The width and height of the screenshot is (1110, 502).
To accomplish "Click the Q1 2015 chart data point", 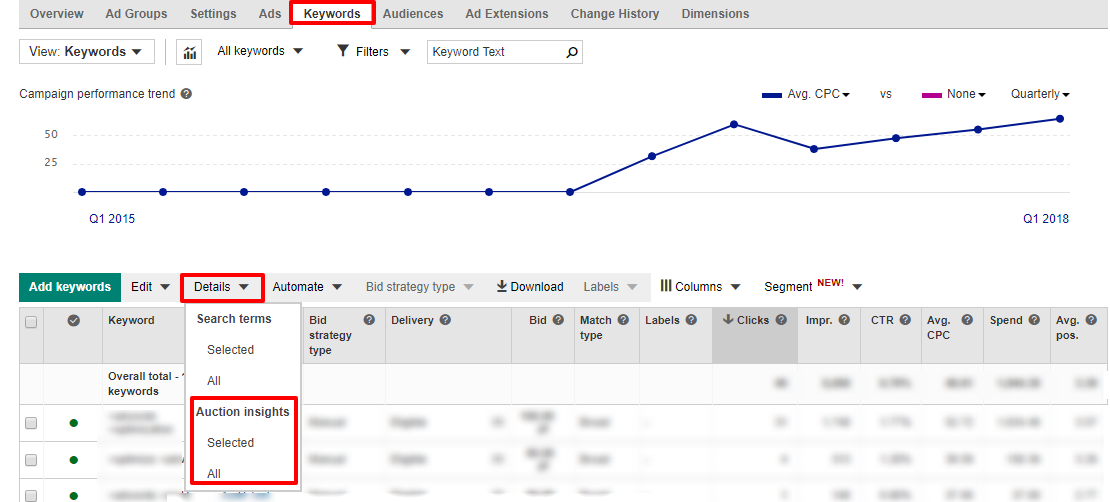I will tap(82, 192).
